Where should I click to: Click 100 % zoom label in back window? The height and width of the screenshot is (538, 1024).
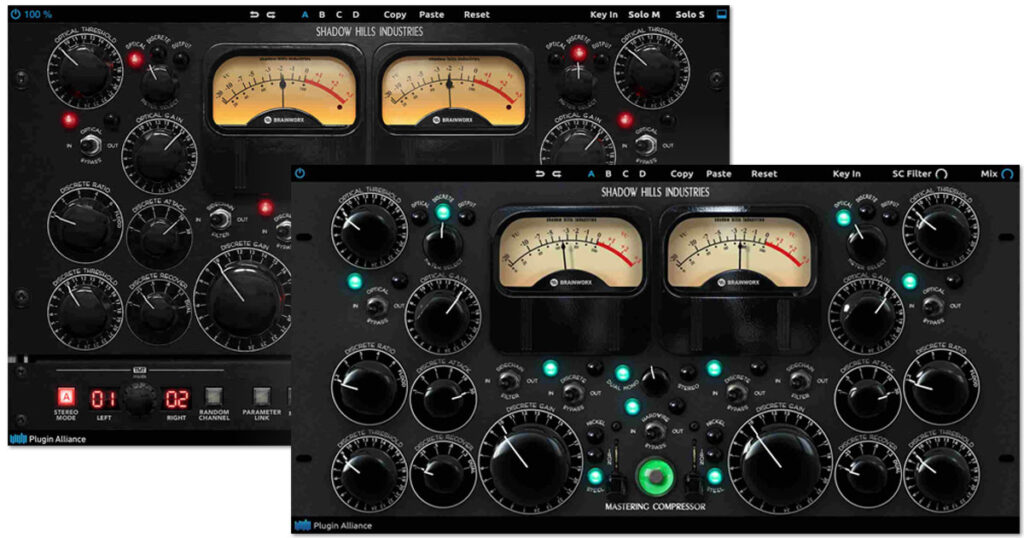[38, 14]
